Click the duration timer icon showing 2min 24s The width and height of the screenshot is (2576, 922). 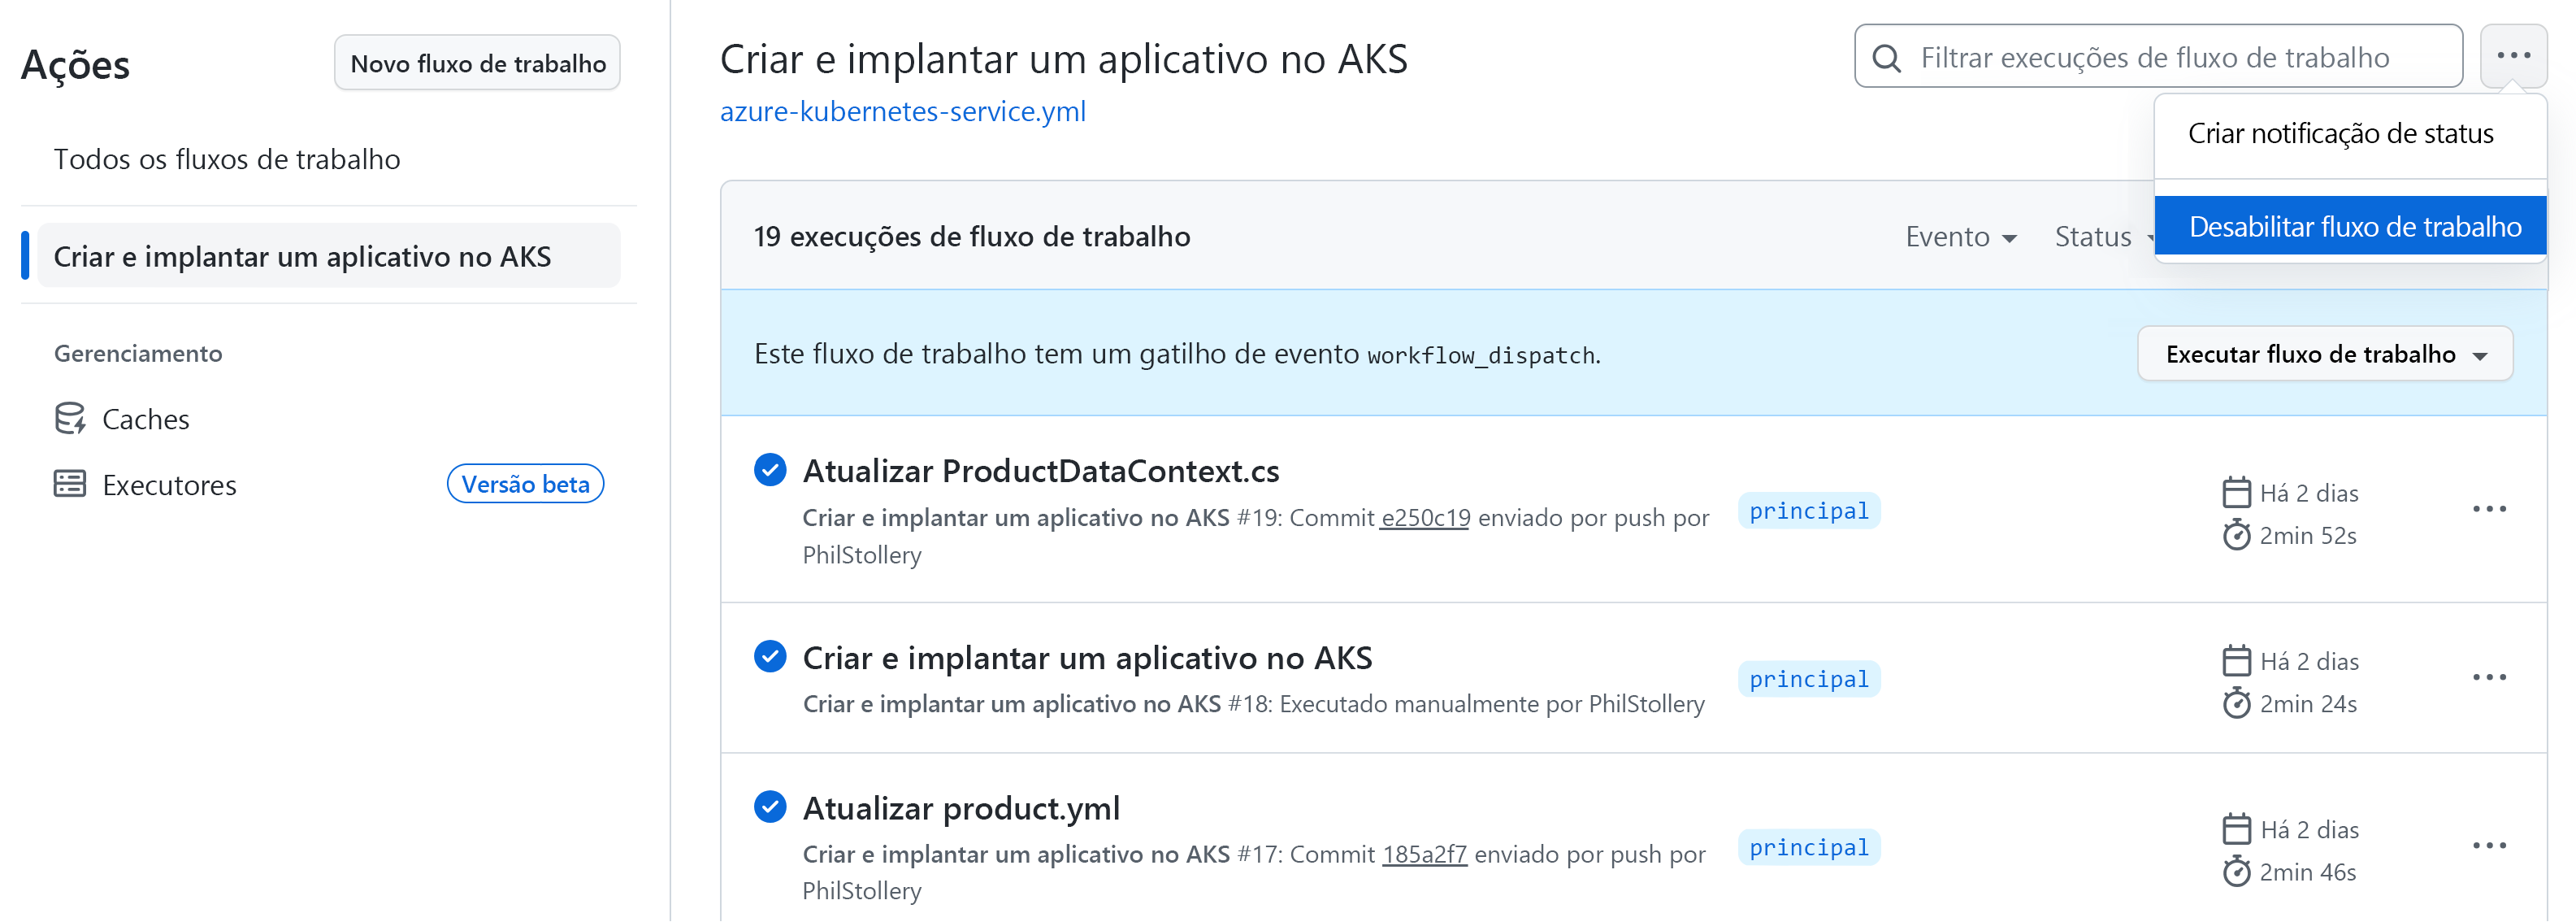click(x=2237, y=703)
